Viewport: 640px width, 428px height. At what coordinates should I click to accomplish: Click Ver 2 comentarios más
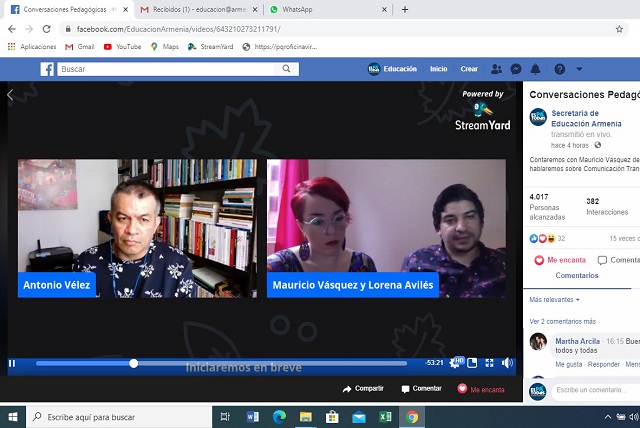pos(562,322)
